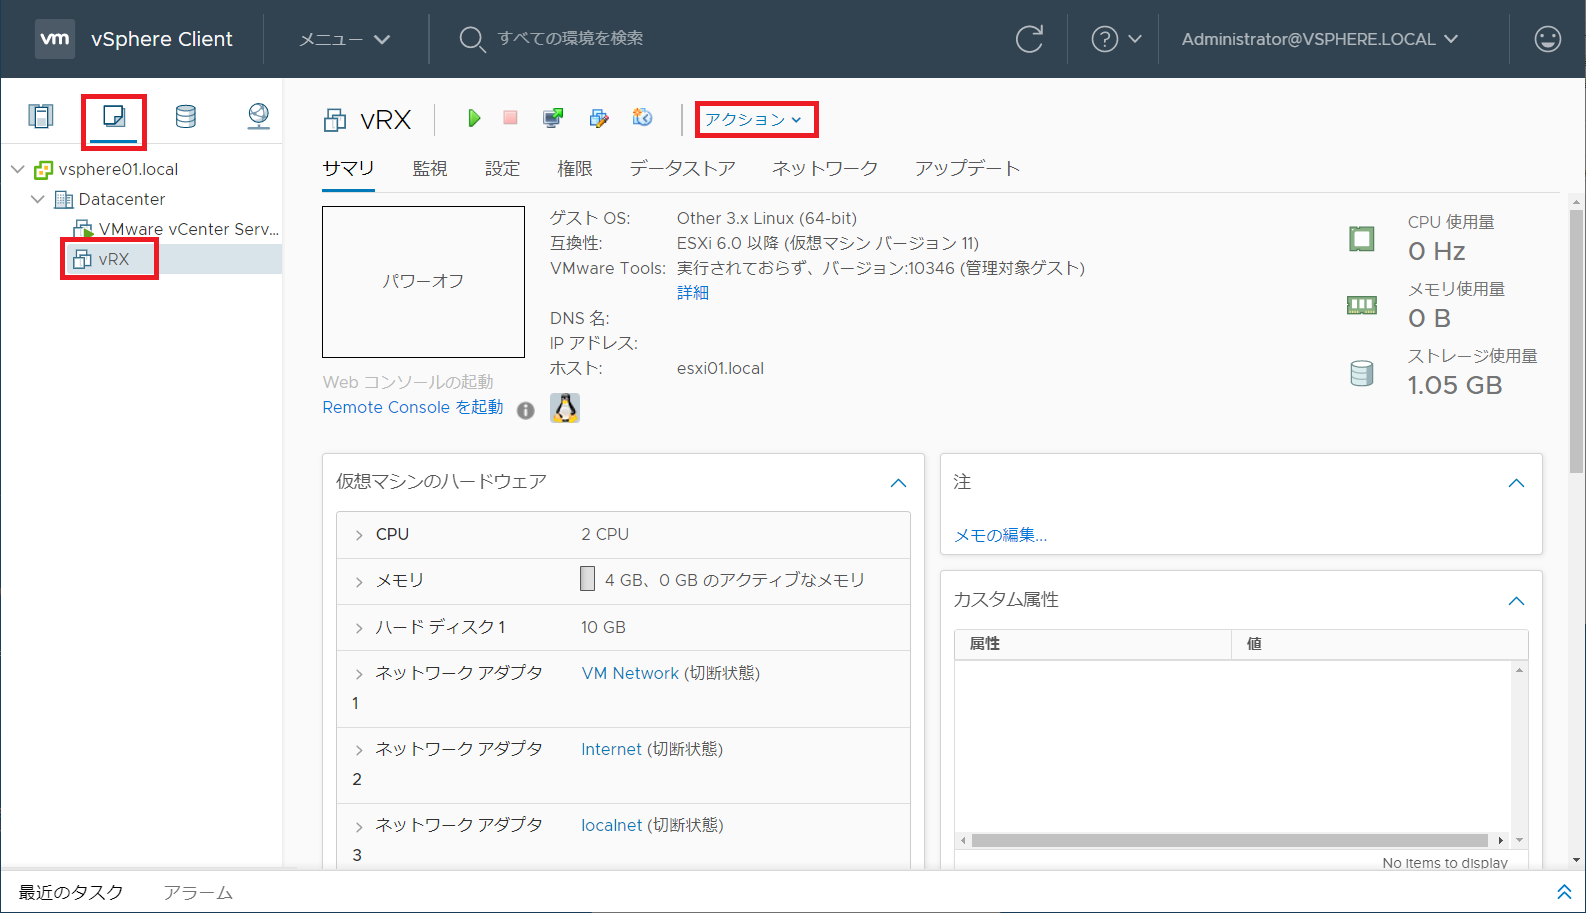The height and width of the screenshot is (913, 1586).
Task: Click the Remote Console を起動 link
Action: coord(413,407)
